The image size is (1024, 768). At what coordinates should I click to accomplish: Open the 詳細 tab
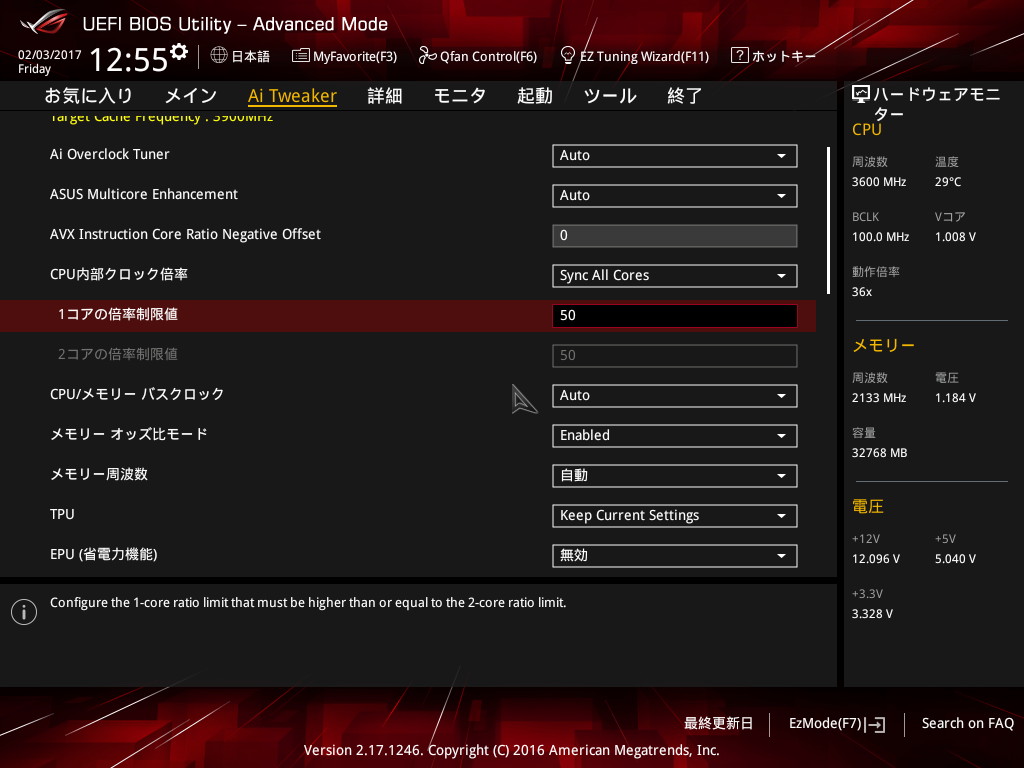pos(385,96)
